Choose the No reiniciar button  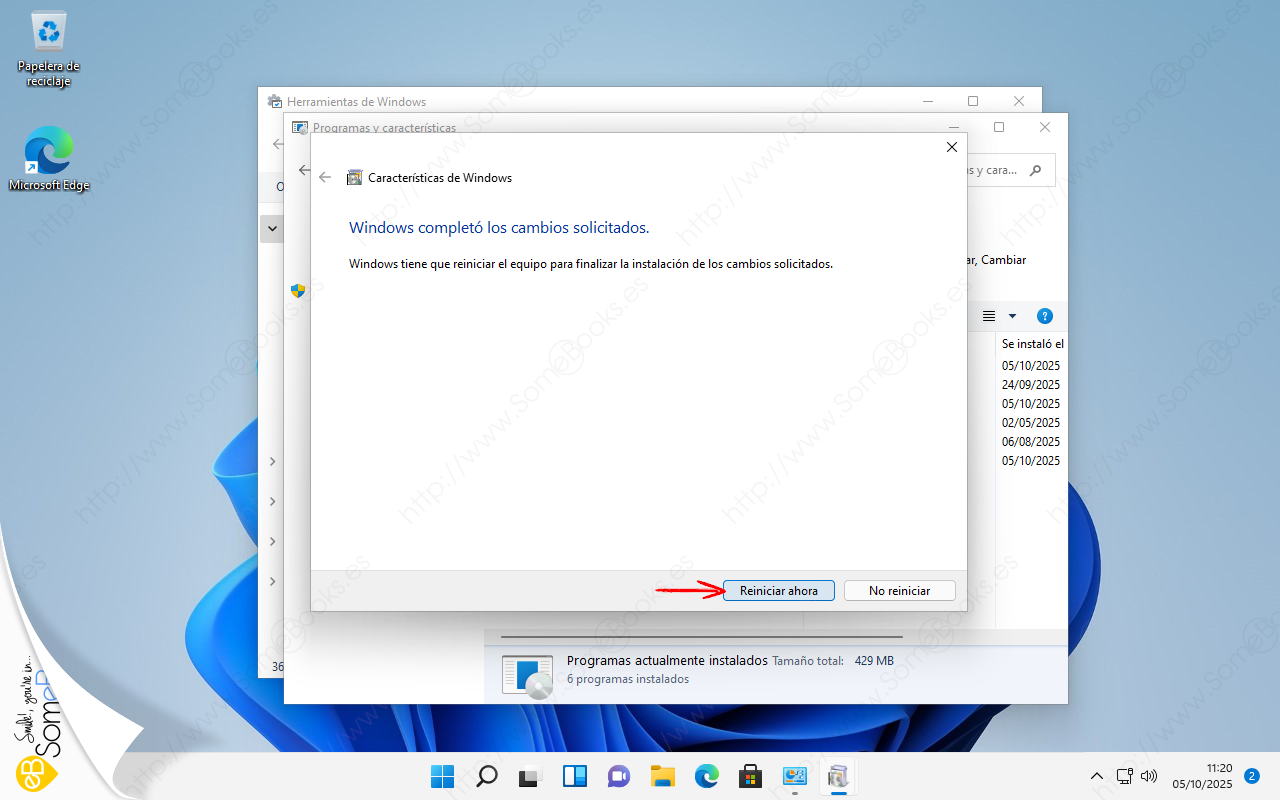tap(899, 591)
